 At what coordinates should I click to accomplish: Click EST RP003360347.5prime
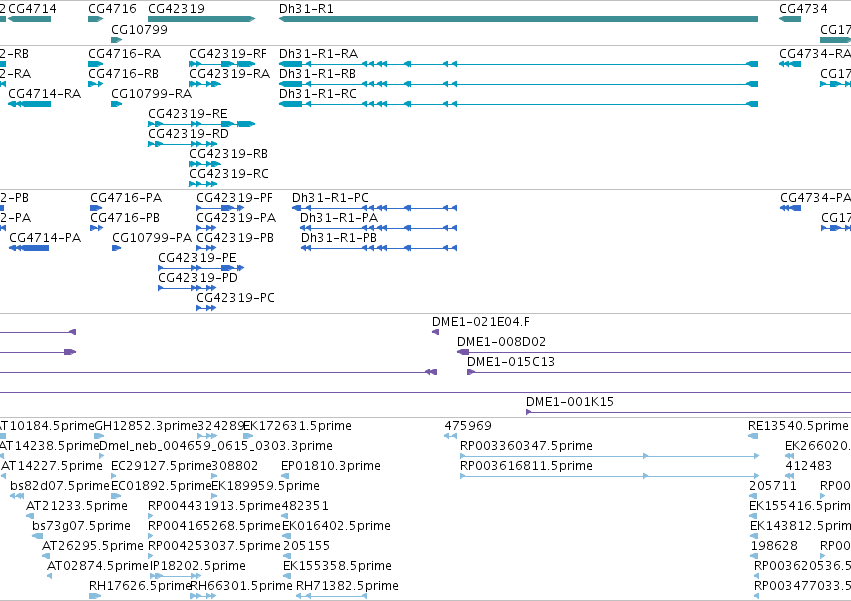(526, 446)
